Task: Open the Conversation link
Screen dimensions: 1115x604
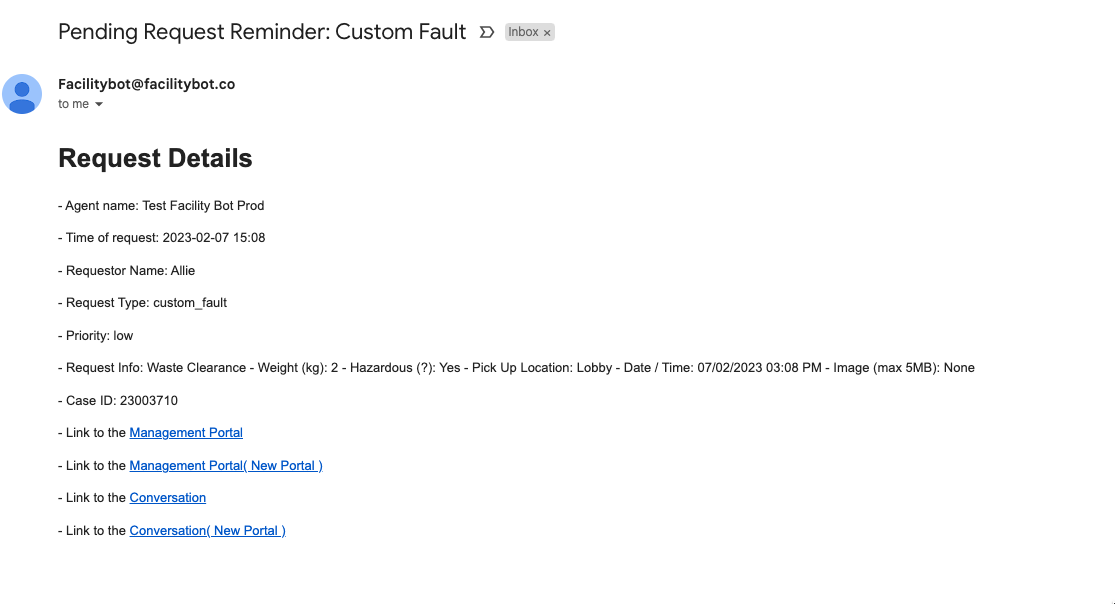Action: (x=168, y=497)
